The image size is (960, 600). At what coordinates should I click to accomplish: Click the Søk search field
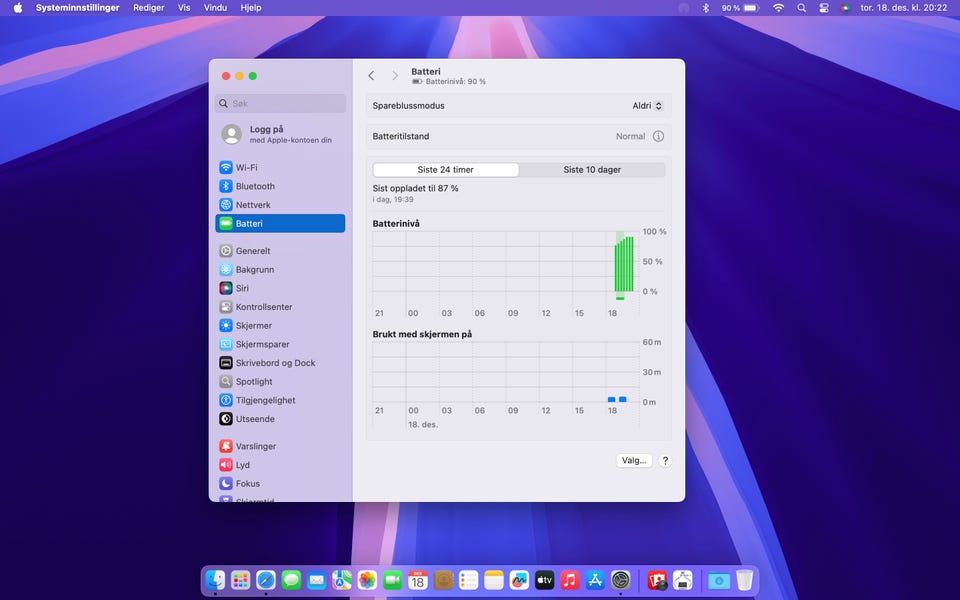tap(281, 103)
